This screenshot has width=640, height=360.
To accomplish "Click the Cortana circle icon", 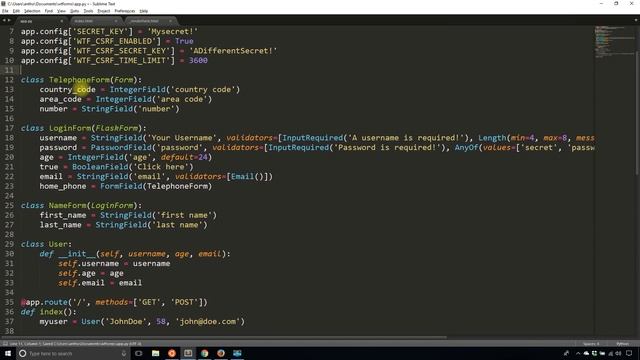I will point(22,353).
